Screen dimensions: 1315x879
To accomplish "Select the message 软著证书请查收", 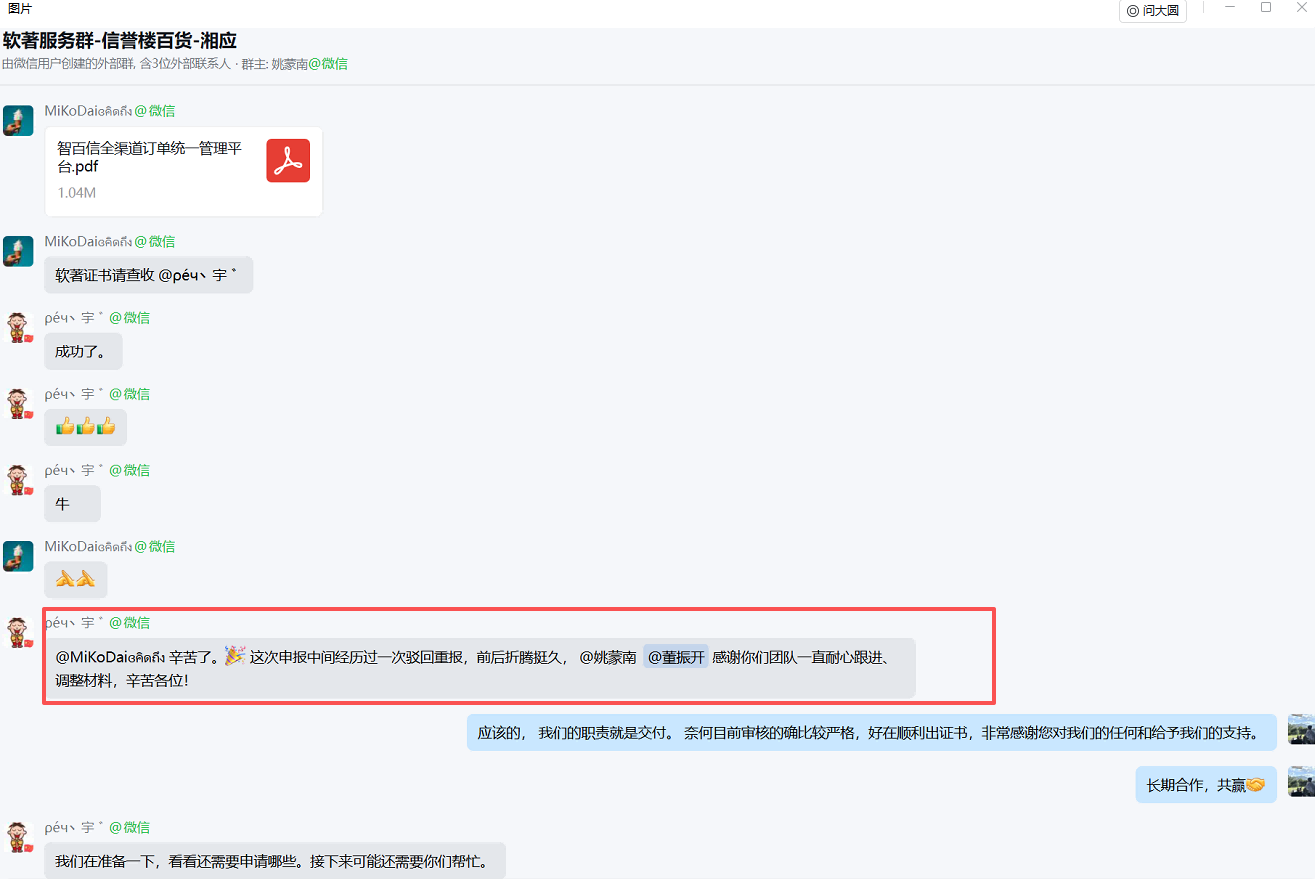I will (148, 275).
